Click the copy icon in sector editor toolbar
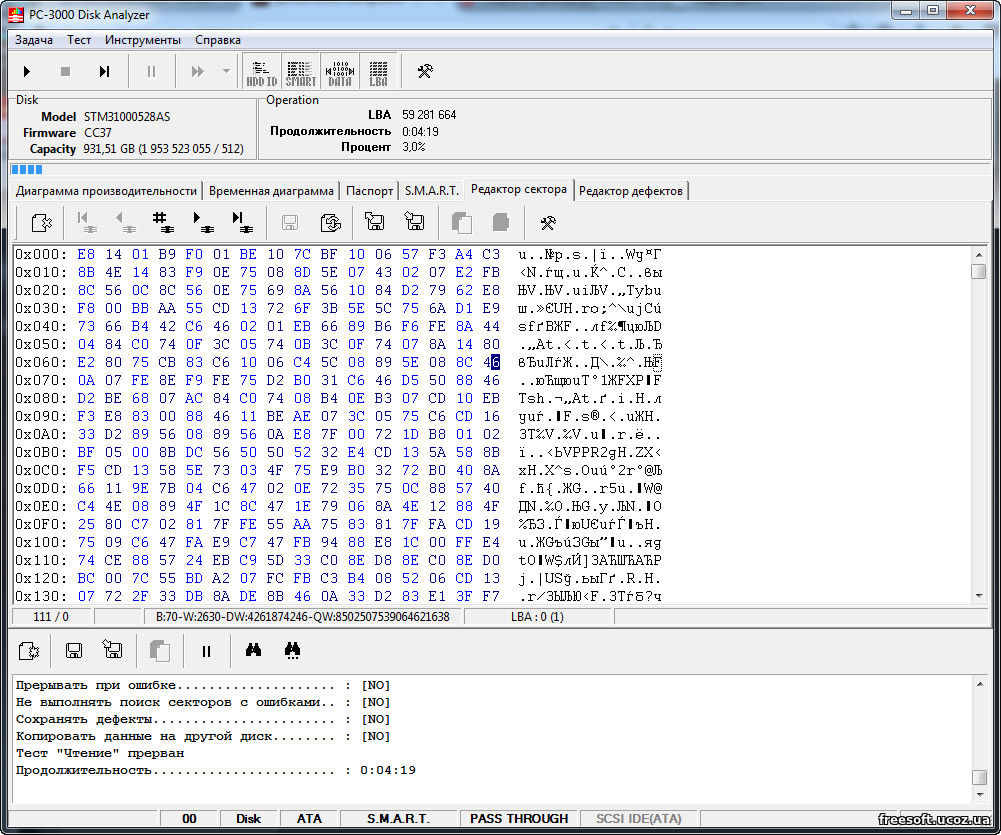 click(462, 222)
